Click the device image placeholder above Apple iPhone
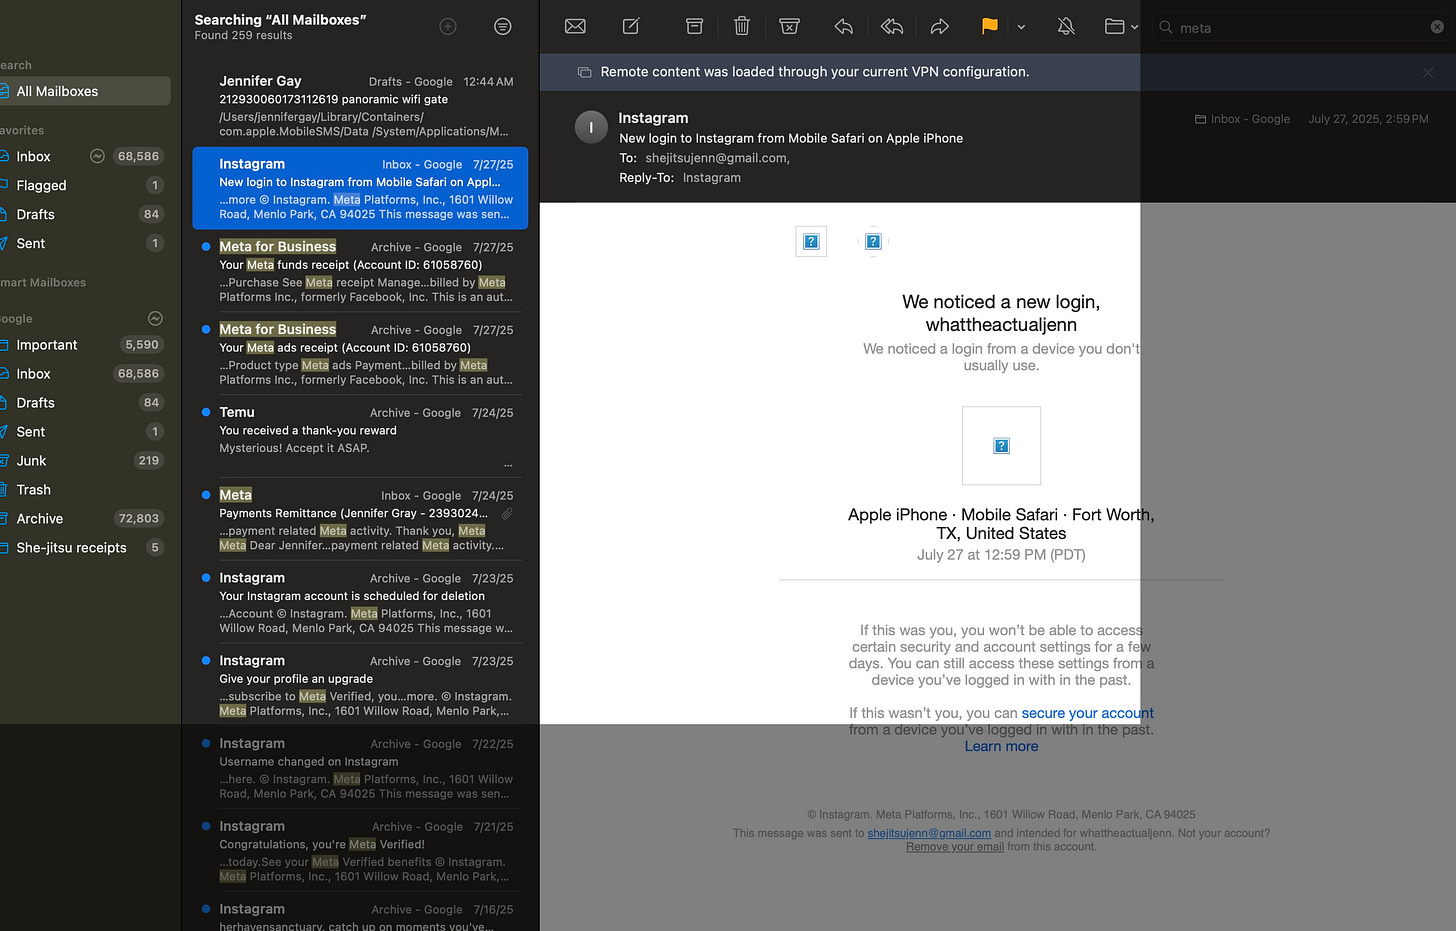Viewport: 1456px width, 931px height. click(1001, 446)
